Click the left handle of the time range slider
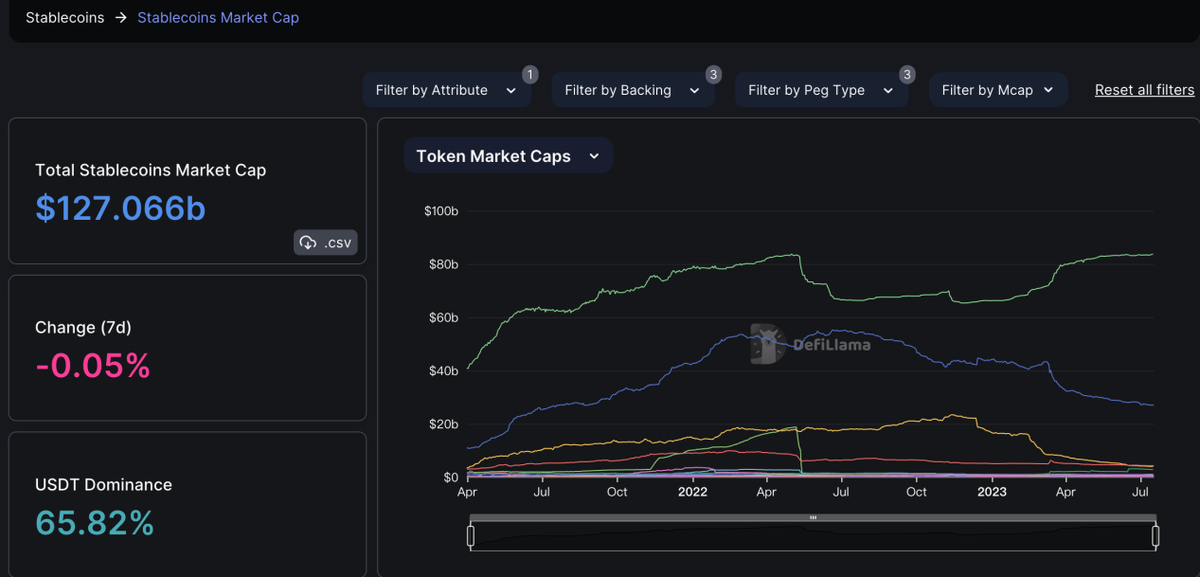The height and width of the screenshot is (577, 1200). (x=470, y=536)
